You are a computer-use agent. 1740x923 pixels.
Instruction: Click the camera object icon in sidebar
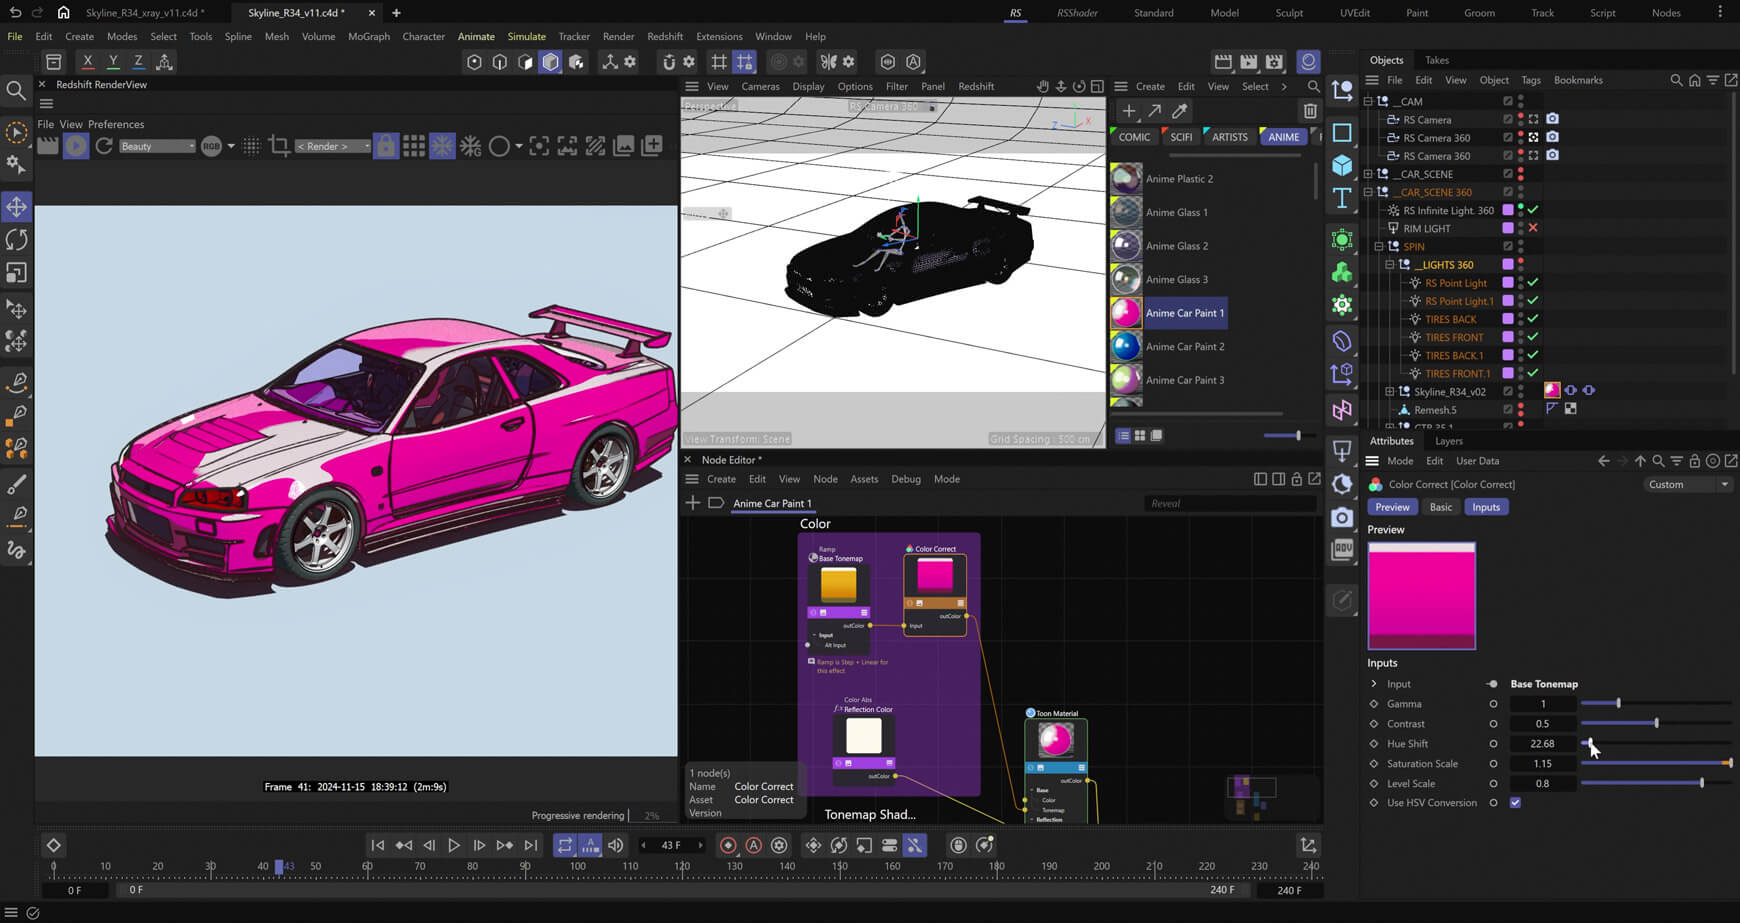point(1342,517)
